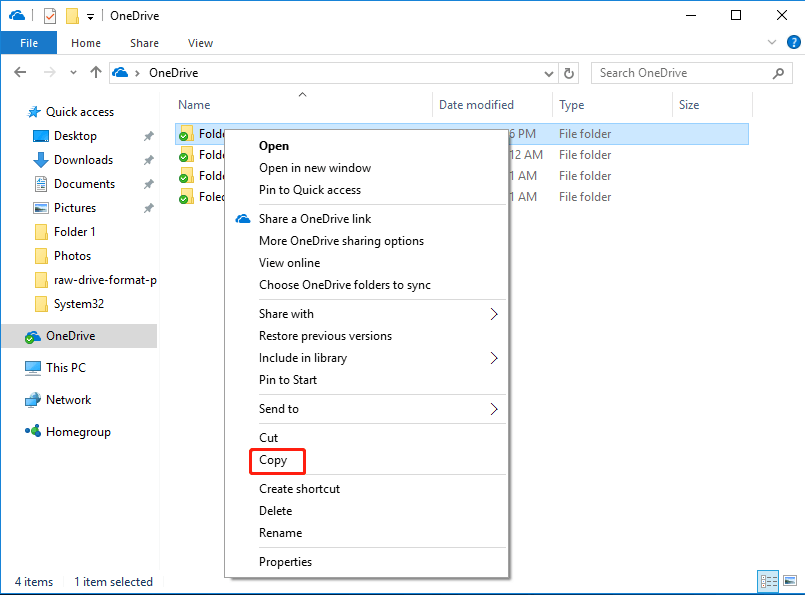Choose Open in the context menu

click(x=274, y=146)
